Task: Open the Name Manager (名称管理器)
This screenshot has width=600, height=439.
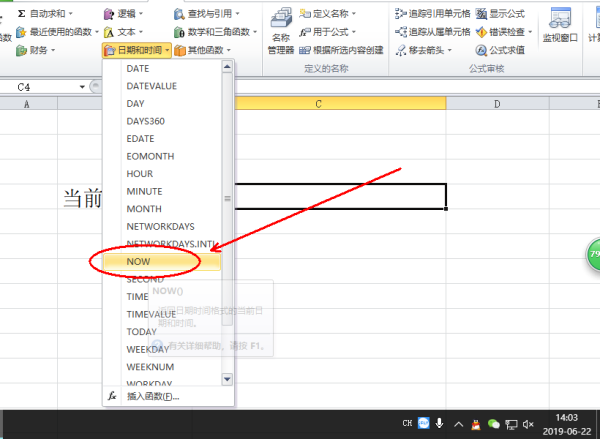Action: click(281, 36)
